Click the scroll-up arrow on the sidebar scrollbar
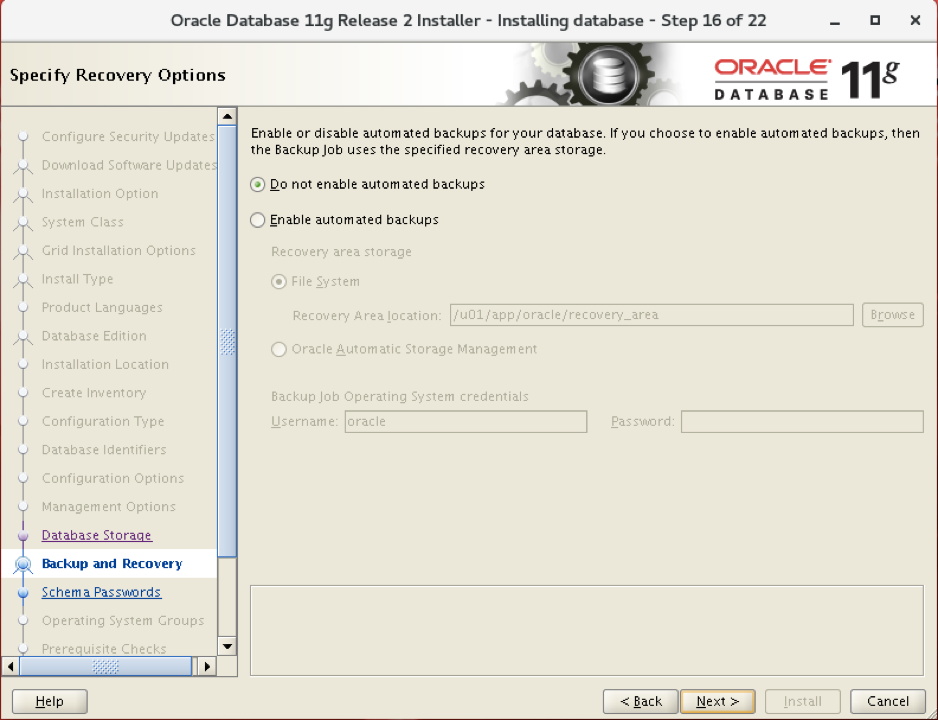 [x=227, y=116]
